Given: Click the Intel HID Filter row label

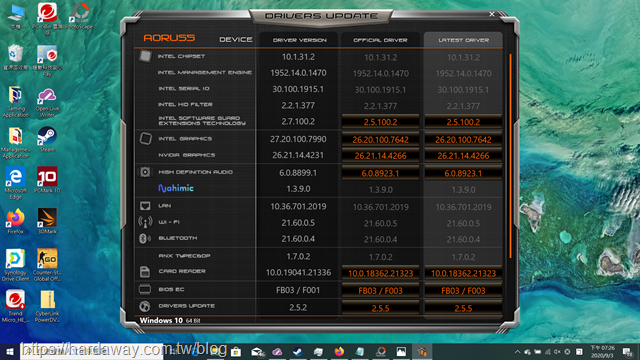Looking at the screenshot, I should click(185, 104).
